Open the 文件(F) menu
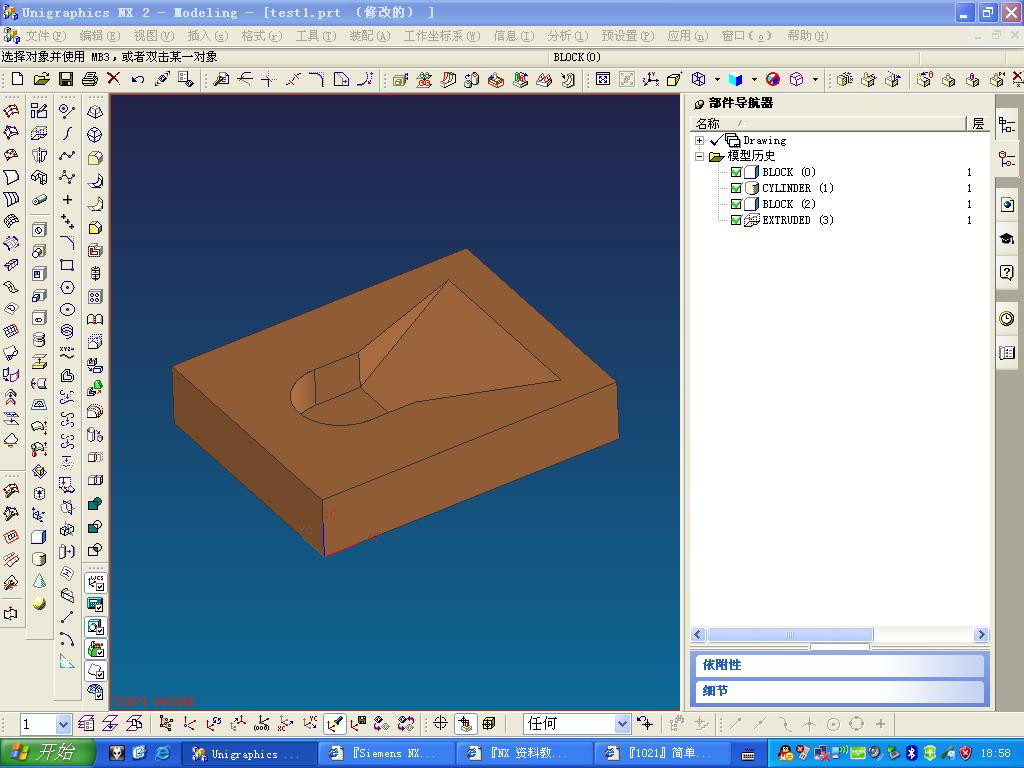The width and height of the screenshot is (1024, 768). (x=46, y=36)
